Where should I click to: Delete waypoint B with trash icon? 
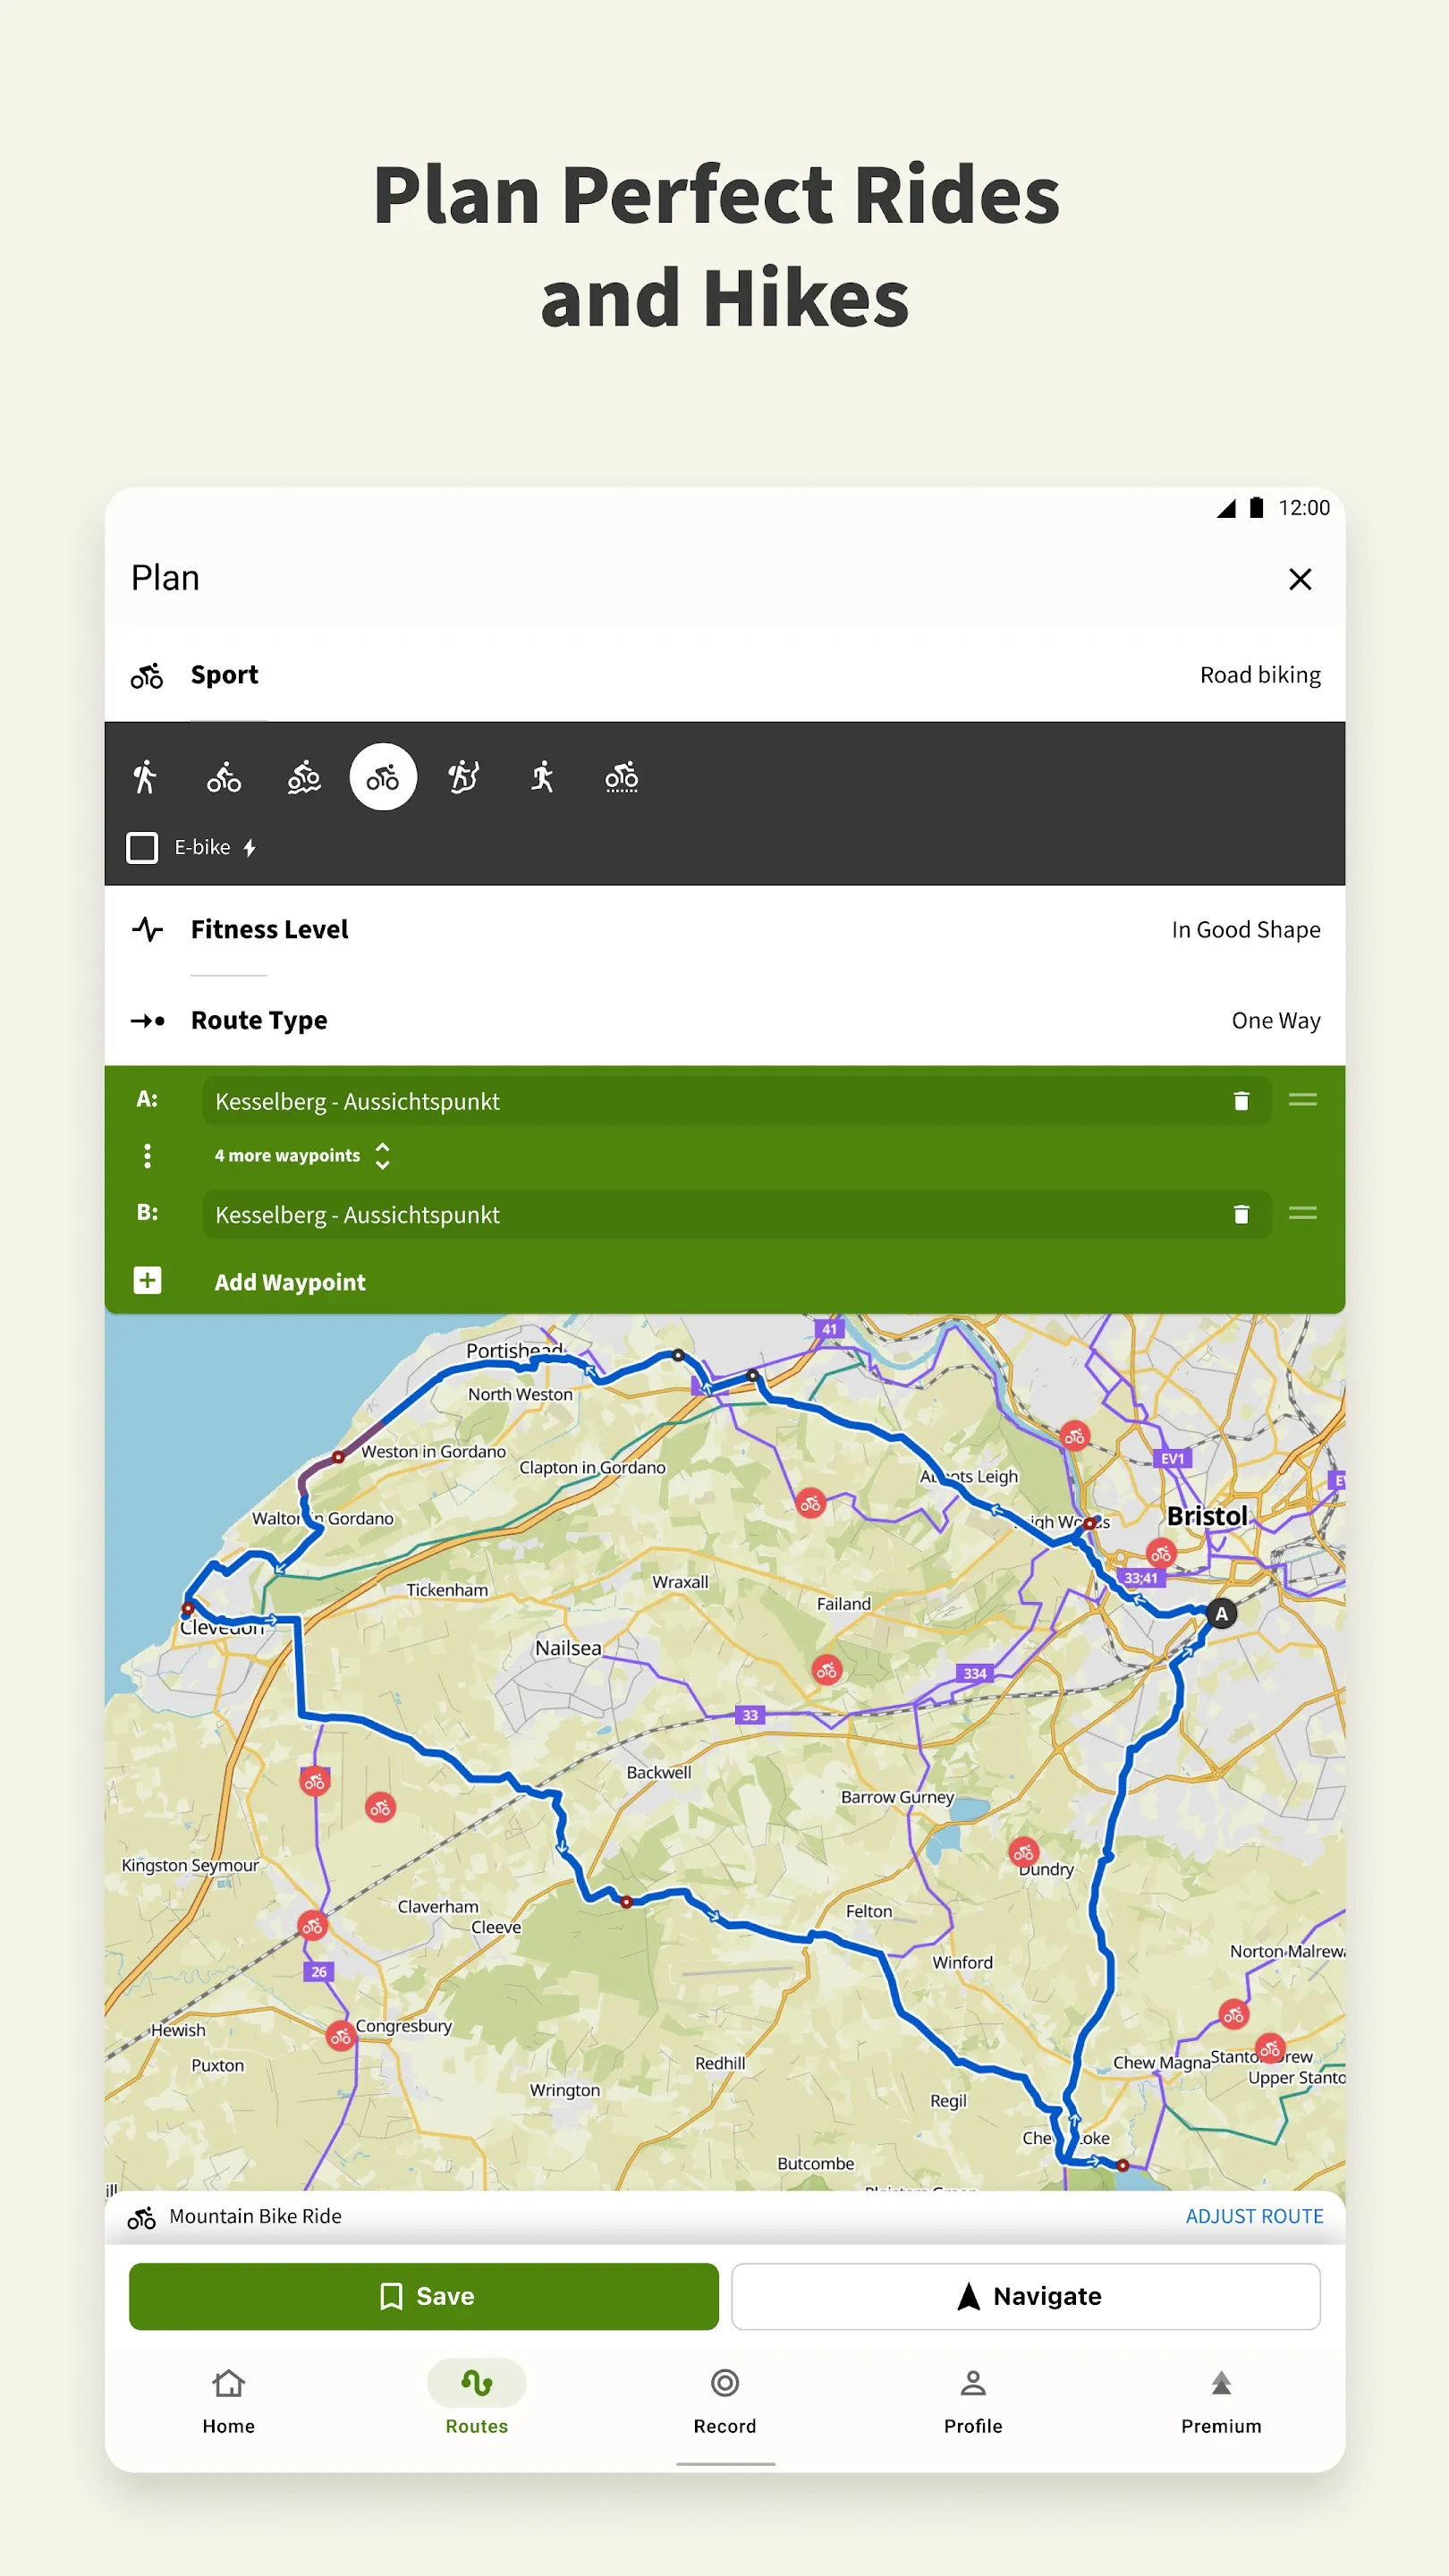[1241, 1214]
